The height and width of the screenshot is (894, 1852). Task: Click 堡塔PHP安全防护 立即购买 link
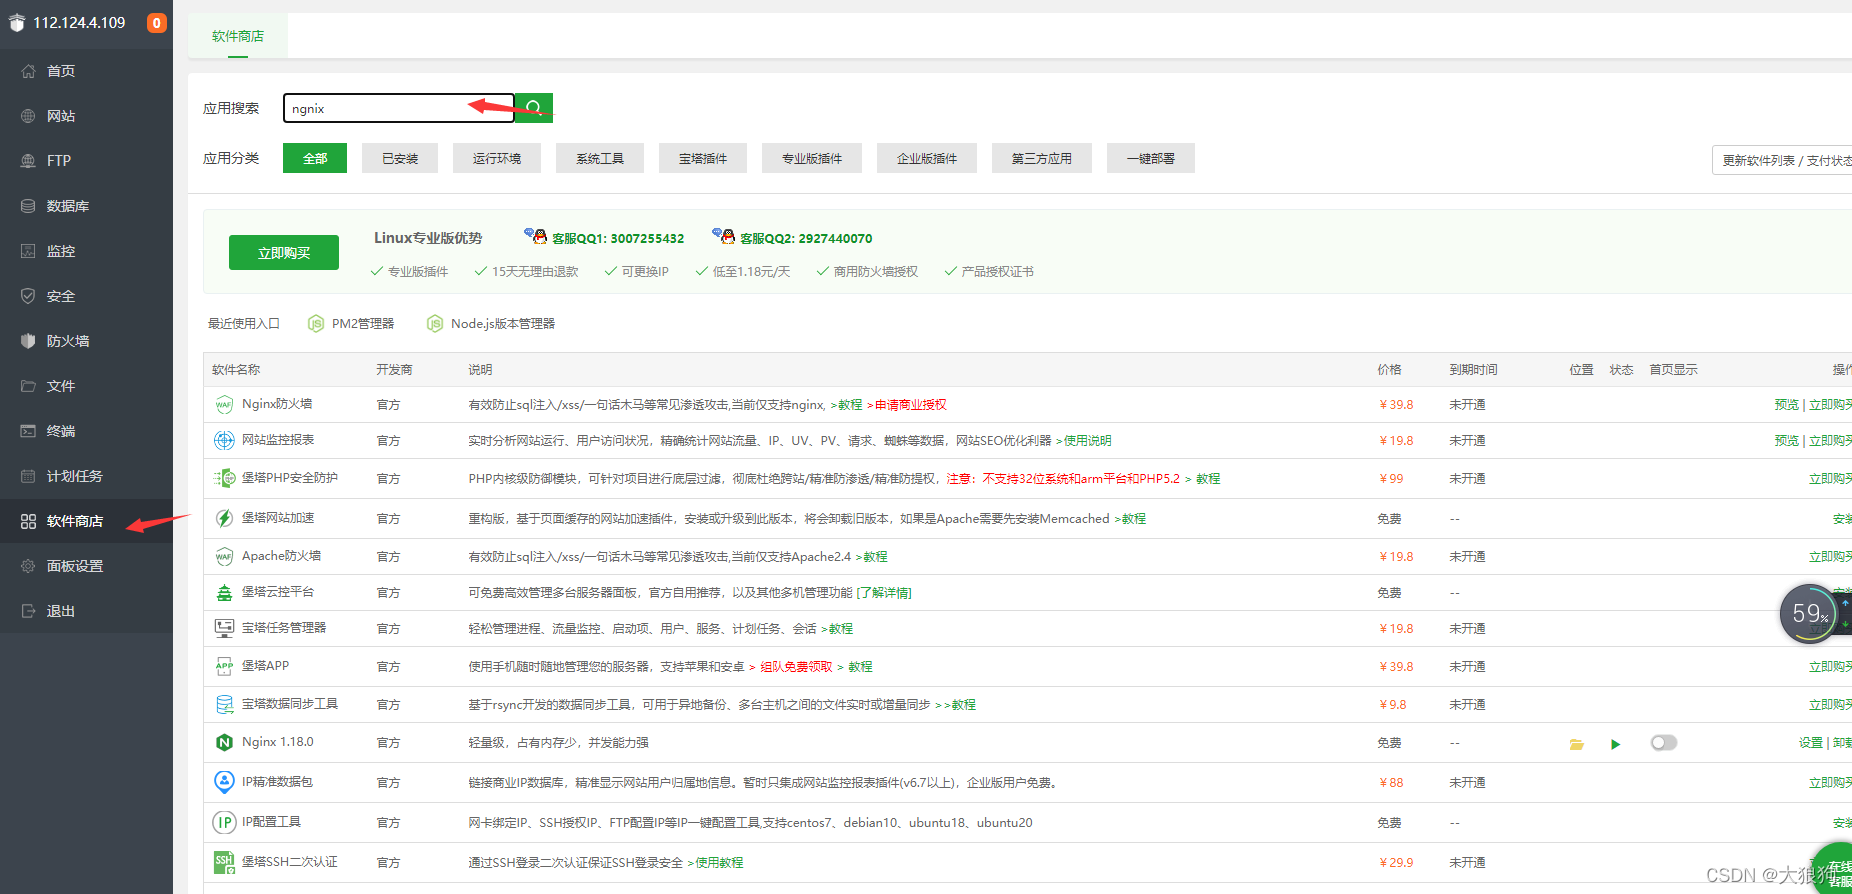click(1830, 478)
